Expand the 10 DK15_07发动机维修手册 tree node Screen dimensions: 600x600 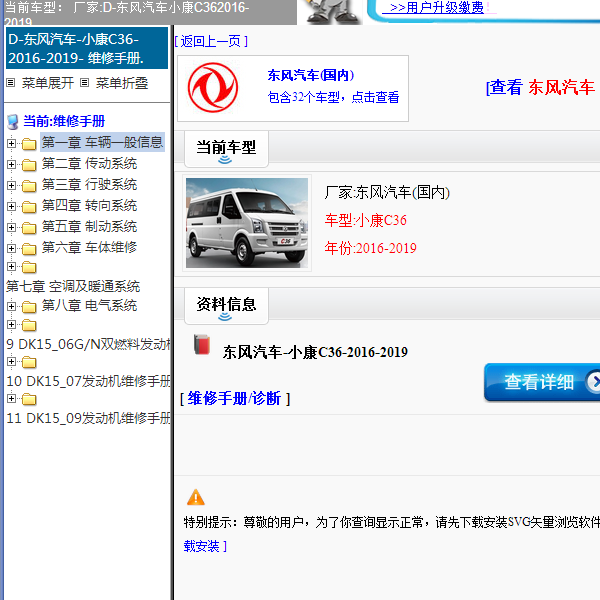pos(11,362)
